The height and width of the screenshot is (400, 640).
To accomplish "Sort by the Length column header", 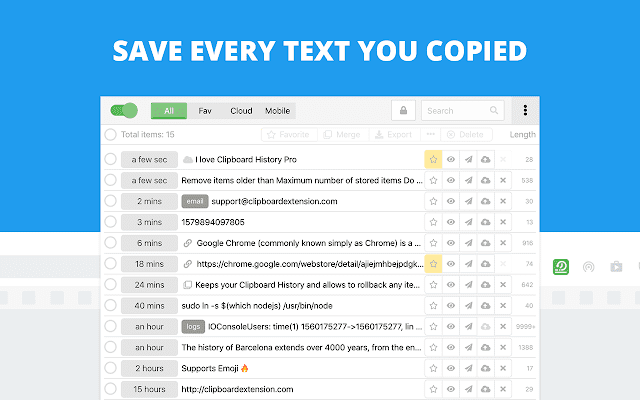I will coord(522,135).
